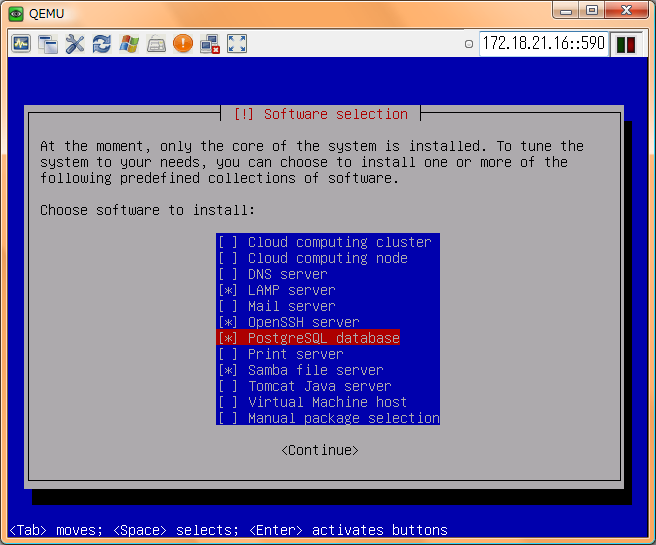656x545 pixels.
Task: Activate the <Continue> button
Action: click(320, 450)
